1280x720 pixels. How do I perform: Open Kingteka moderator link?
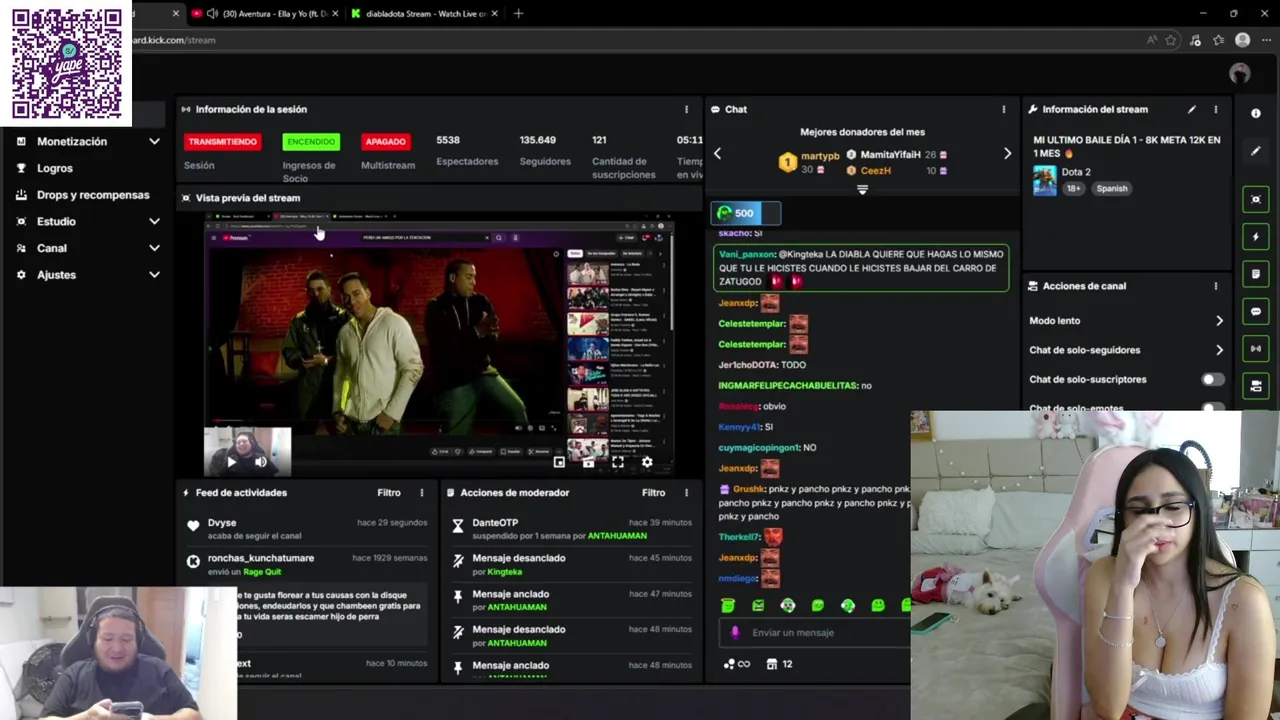click(504, 572)
